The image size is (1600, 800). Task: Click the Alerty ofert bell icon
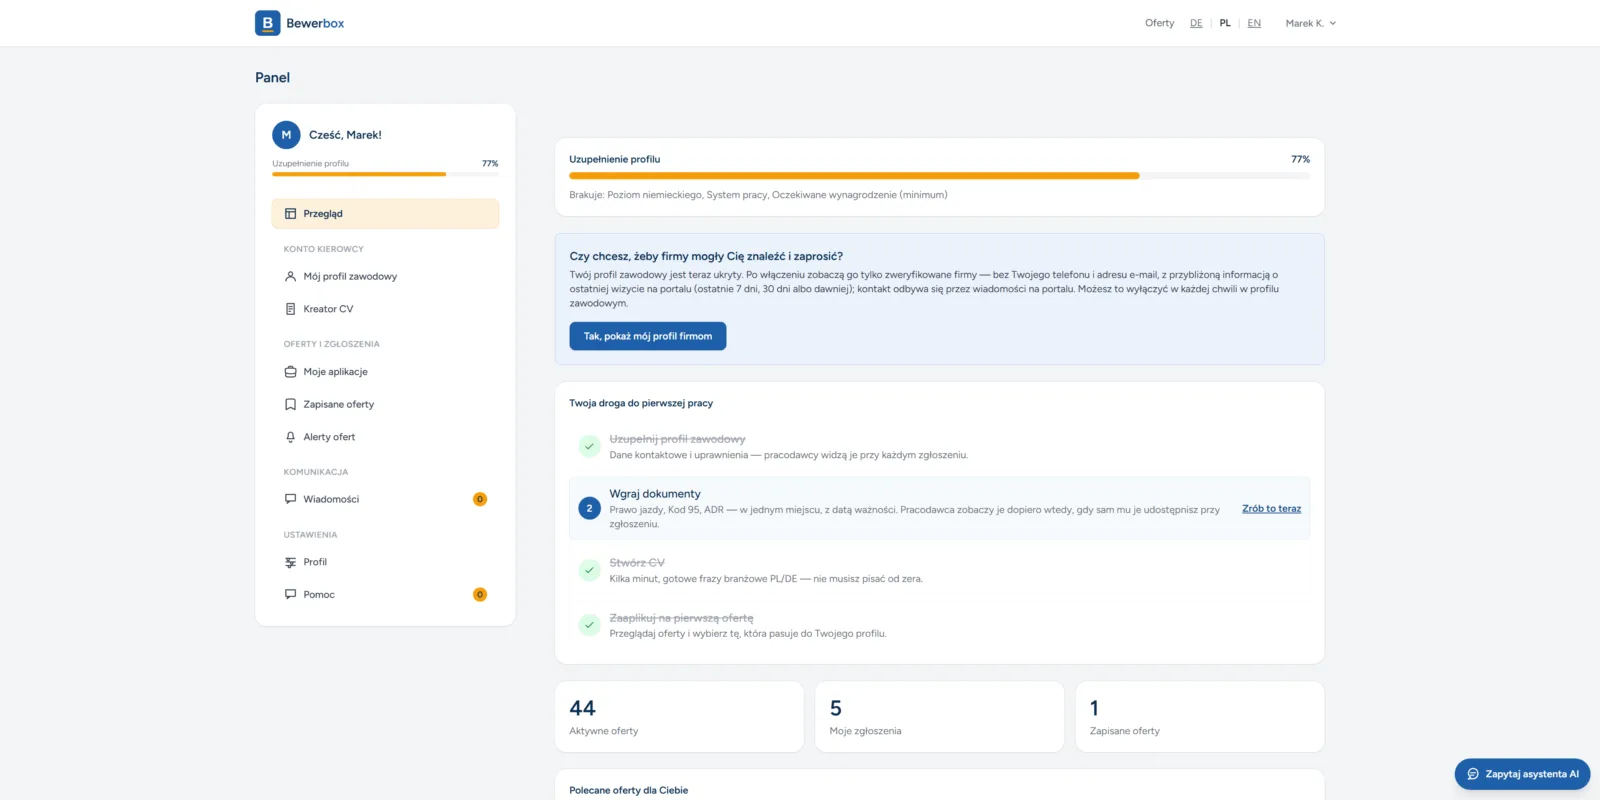click(x=290, y=437)
